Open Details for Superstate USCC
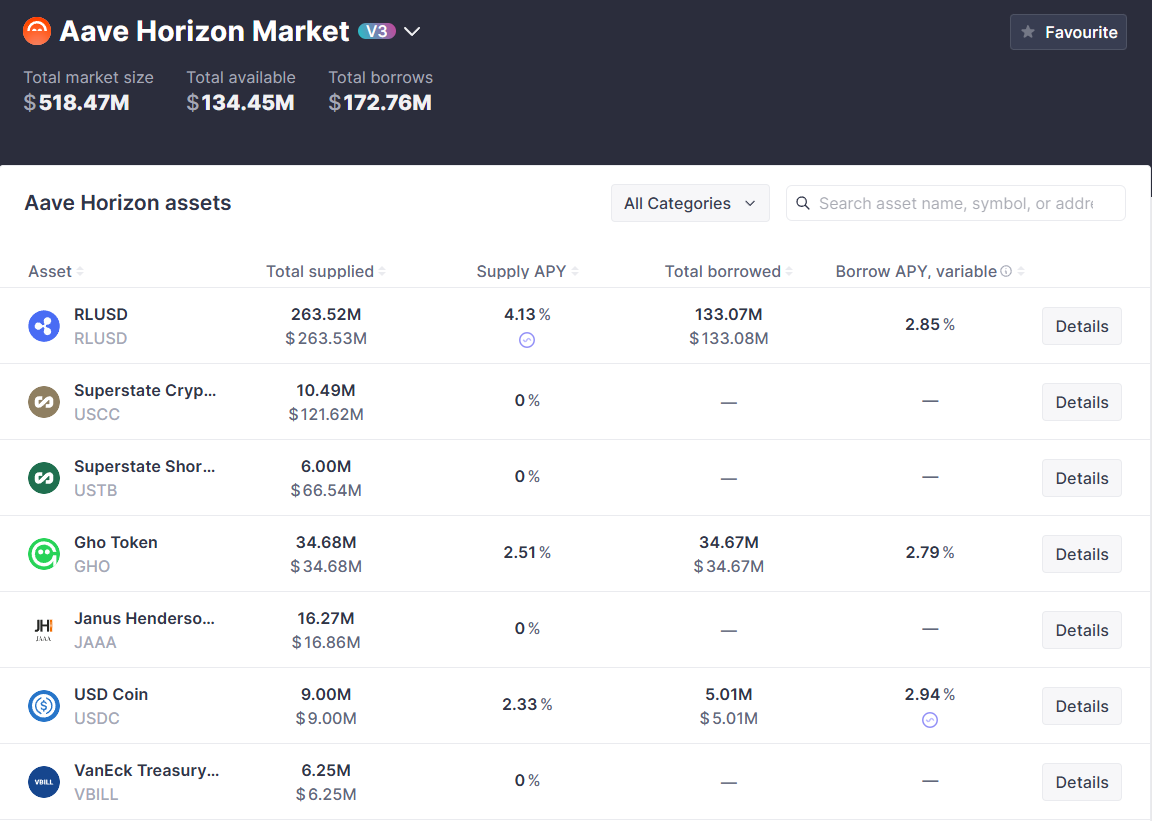 [1081, 402]
